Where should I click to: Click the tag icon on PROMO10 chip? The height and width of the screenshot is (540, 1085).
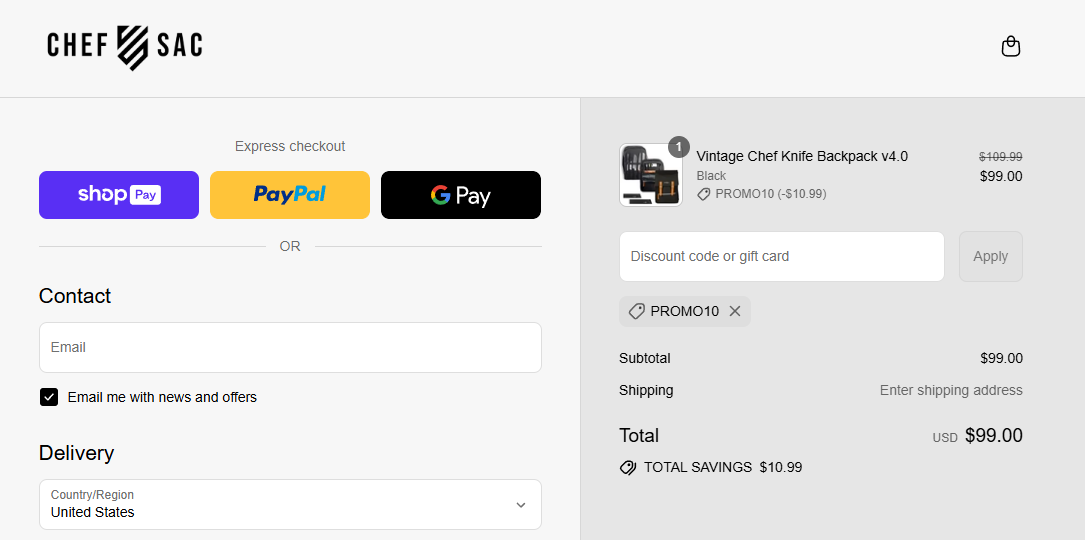pyautogui.click(x=637, y=312)
